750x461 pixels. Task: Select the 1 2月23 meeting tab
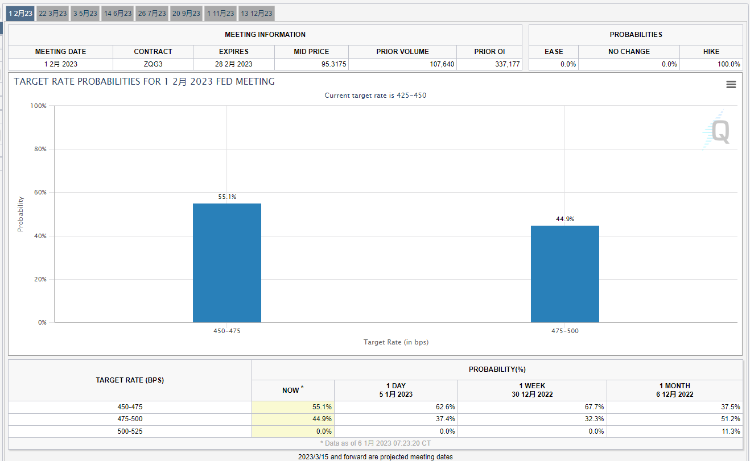pos(21,13)
